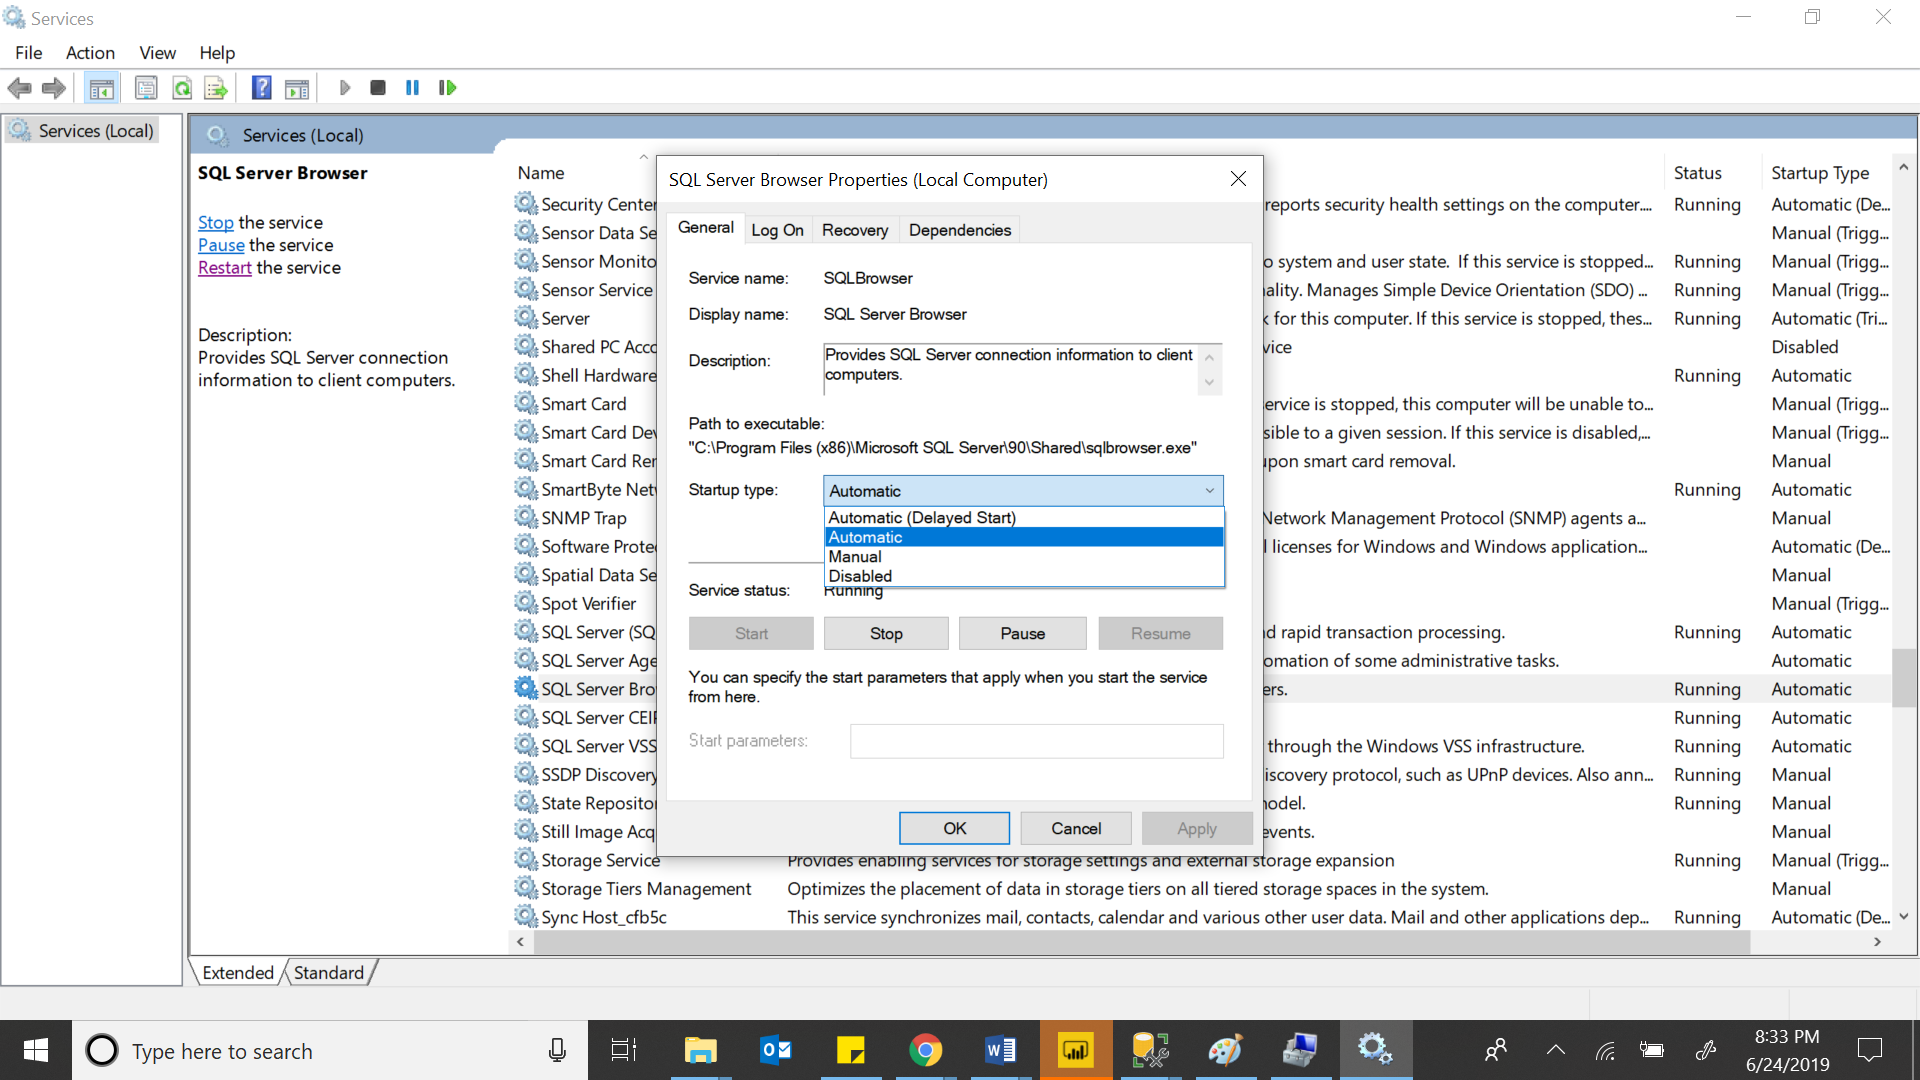Open the Startup type dropdown

coord(1210,490)
